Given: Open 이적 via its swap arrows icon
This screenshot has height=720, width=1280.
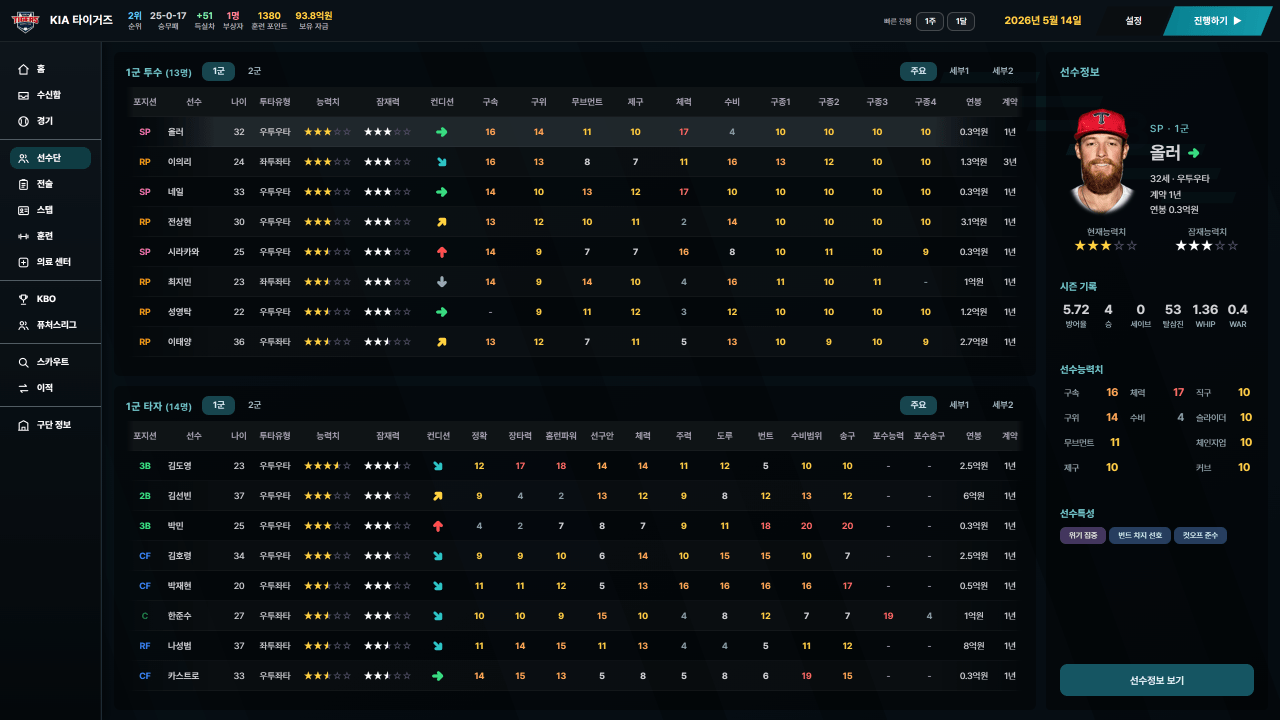Looking at the screenshot, I should [x=23, y=388].
